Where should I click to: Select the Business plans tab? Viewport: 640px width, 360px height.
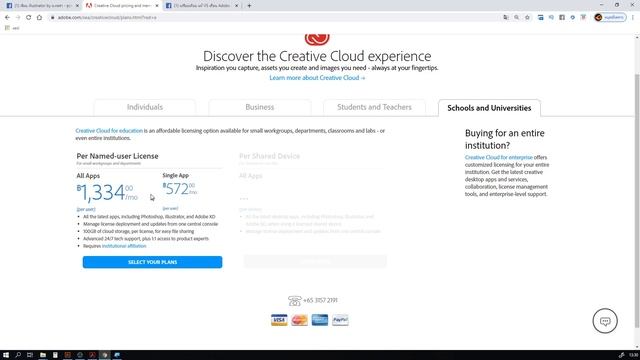260,107
